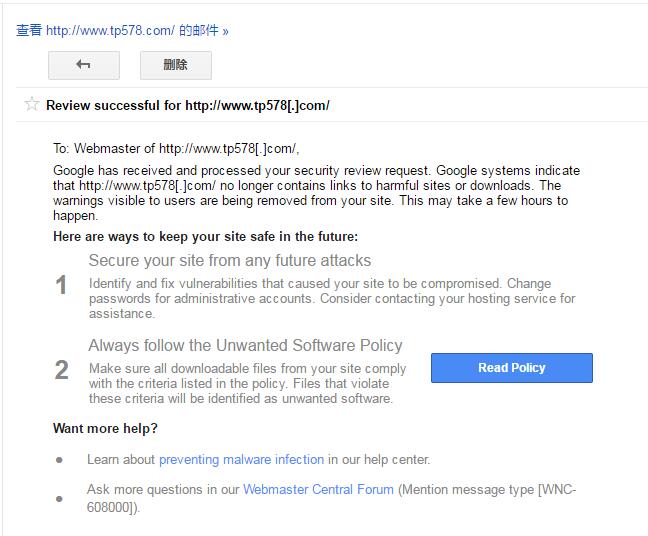The width and height of the screenshot is (648, 536).
Task: Open the 查看 tp578.com 的邮件 link
Action: coord(122,30)
